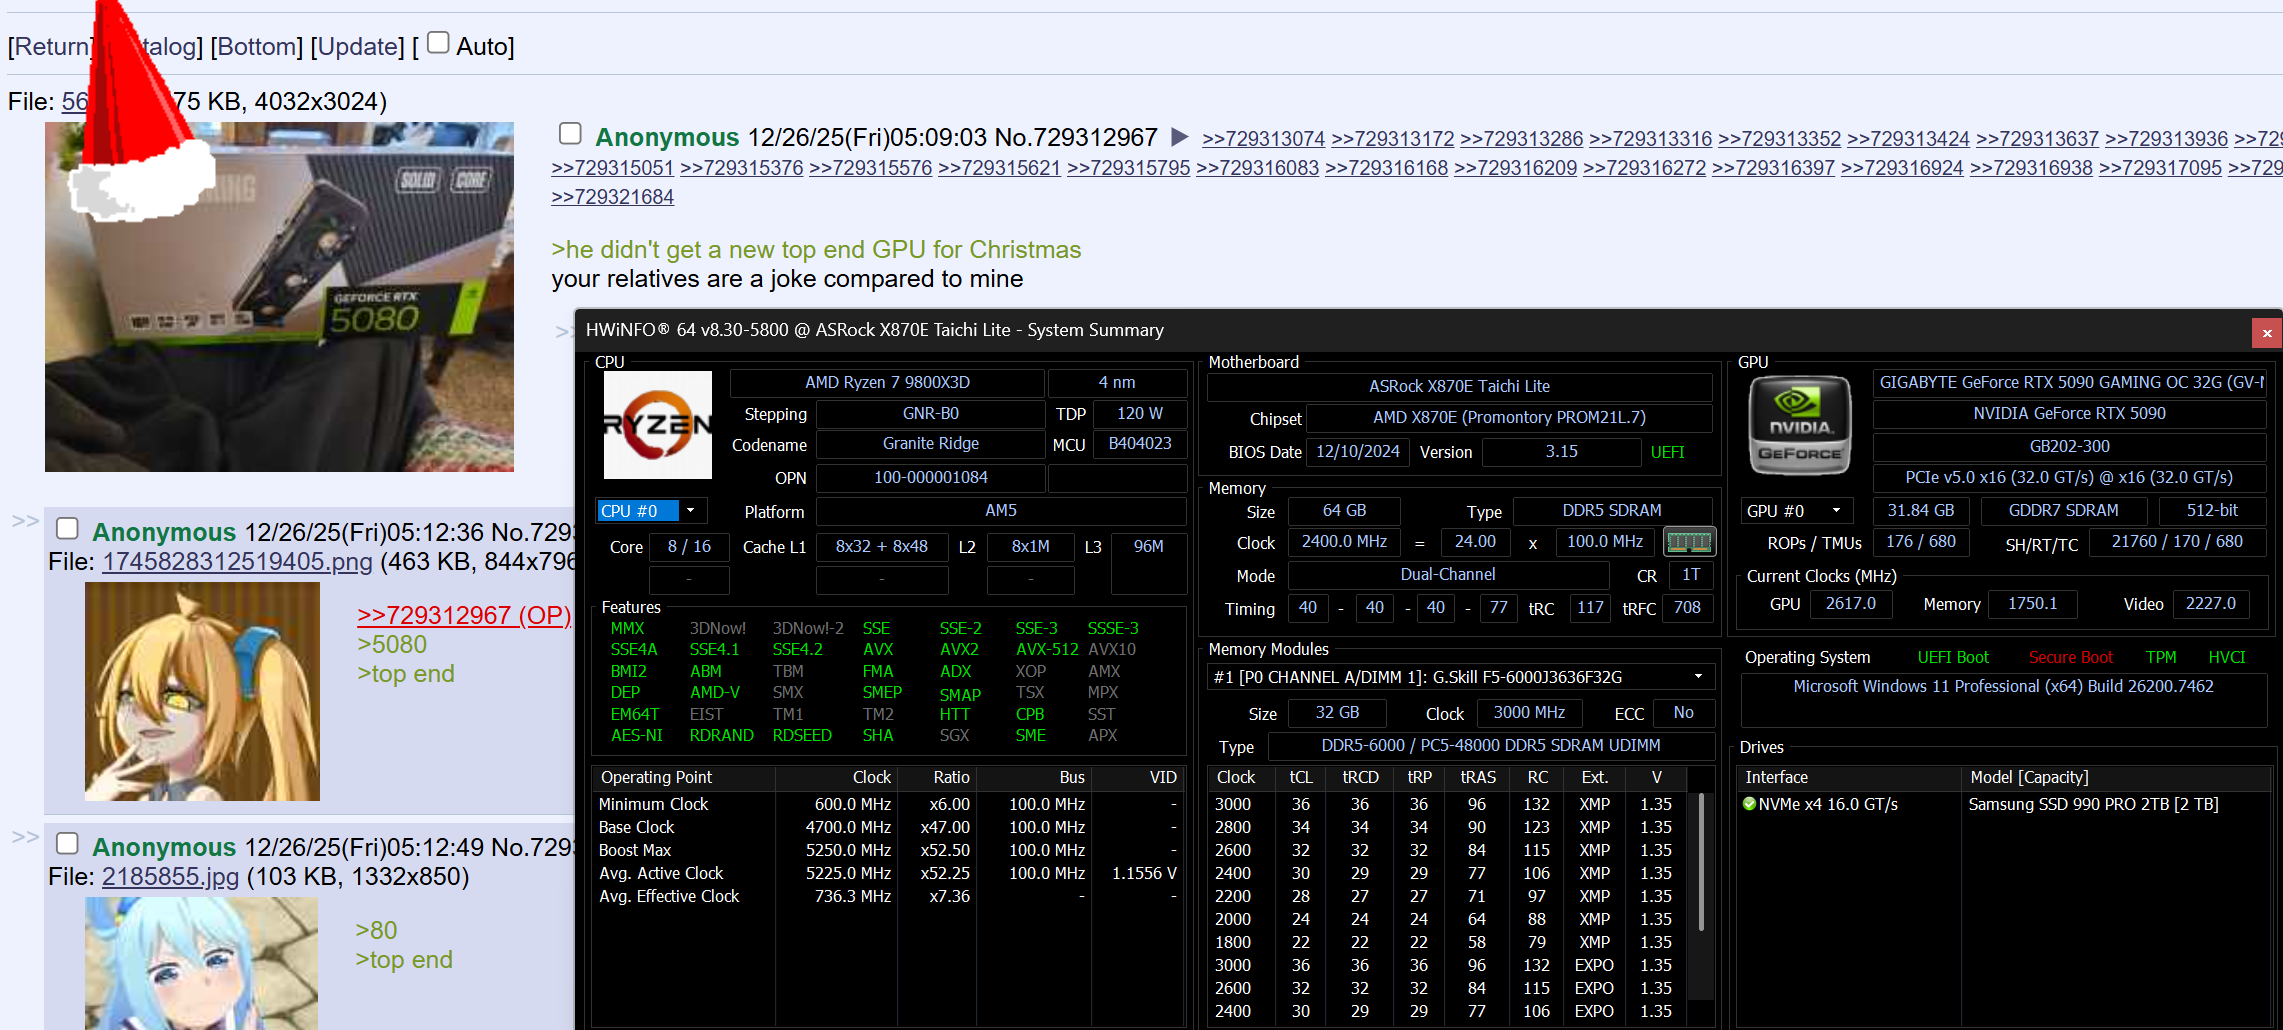Open reply link >>729316272
Screen dimensions: 2283x1030
(x=1644, y=168)
